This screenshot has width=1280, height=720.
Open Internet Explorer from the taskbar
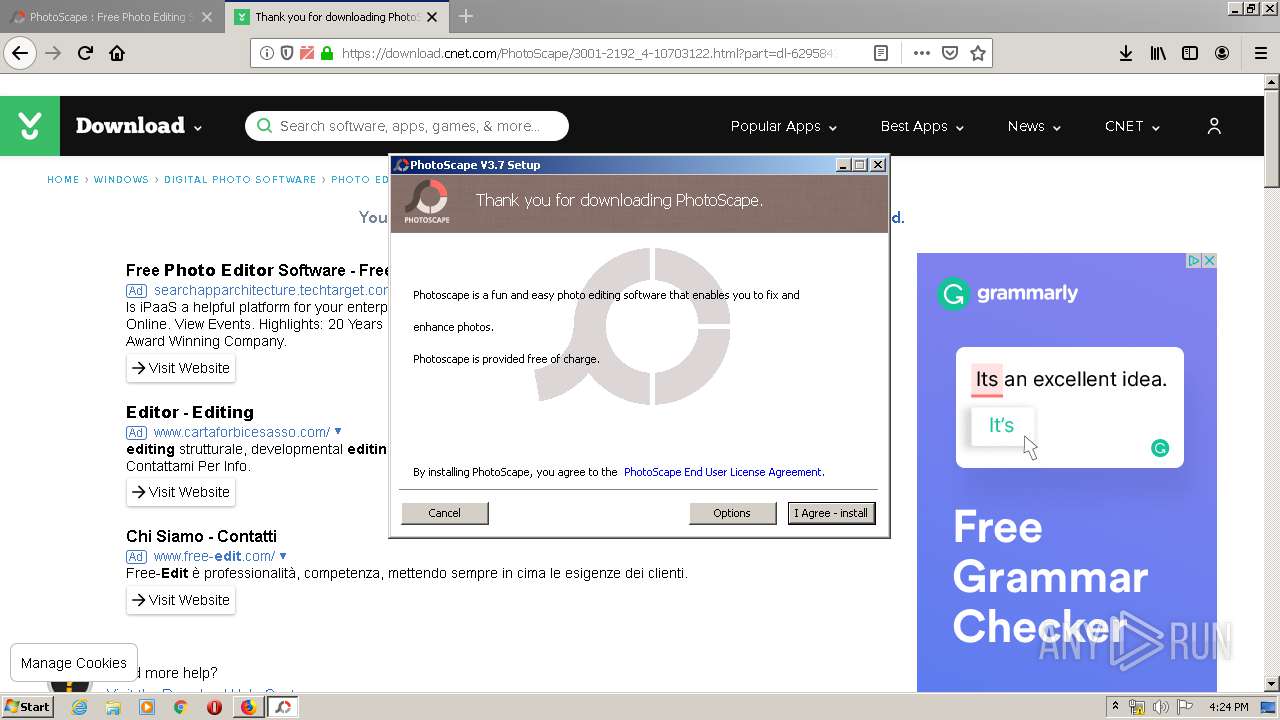tap(79, 707)
